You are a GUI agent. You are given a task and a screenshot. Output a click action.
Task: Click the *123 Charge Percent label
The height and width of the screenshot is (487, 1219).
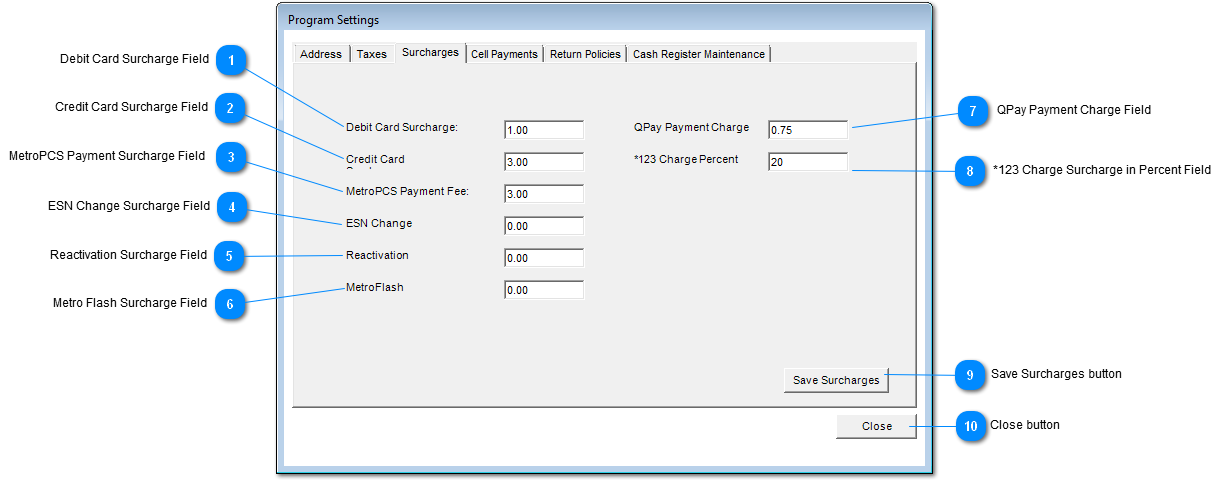(686, 159)
